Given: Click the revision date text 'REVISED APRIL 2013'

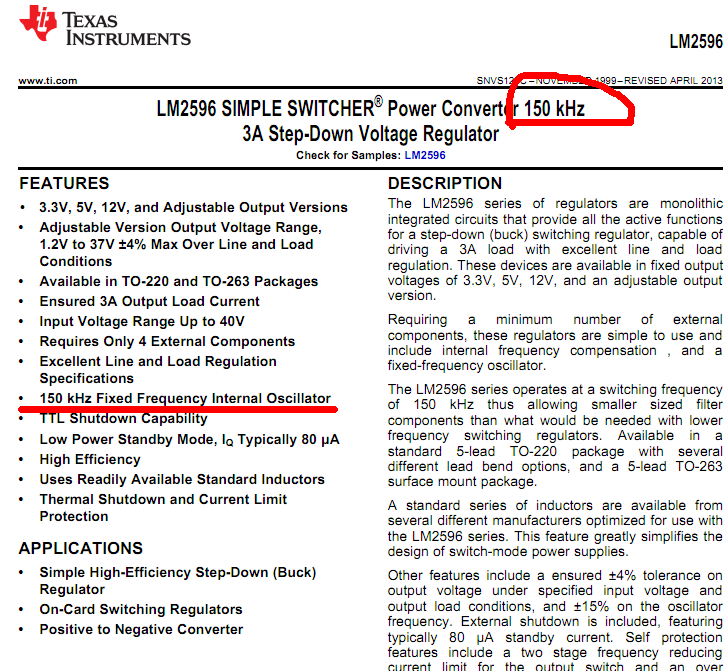Looking at the screenshot, I should point(673,81).
